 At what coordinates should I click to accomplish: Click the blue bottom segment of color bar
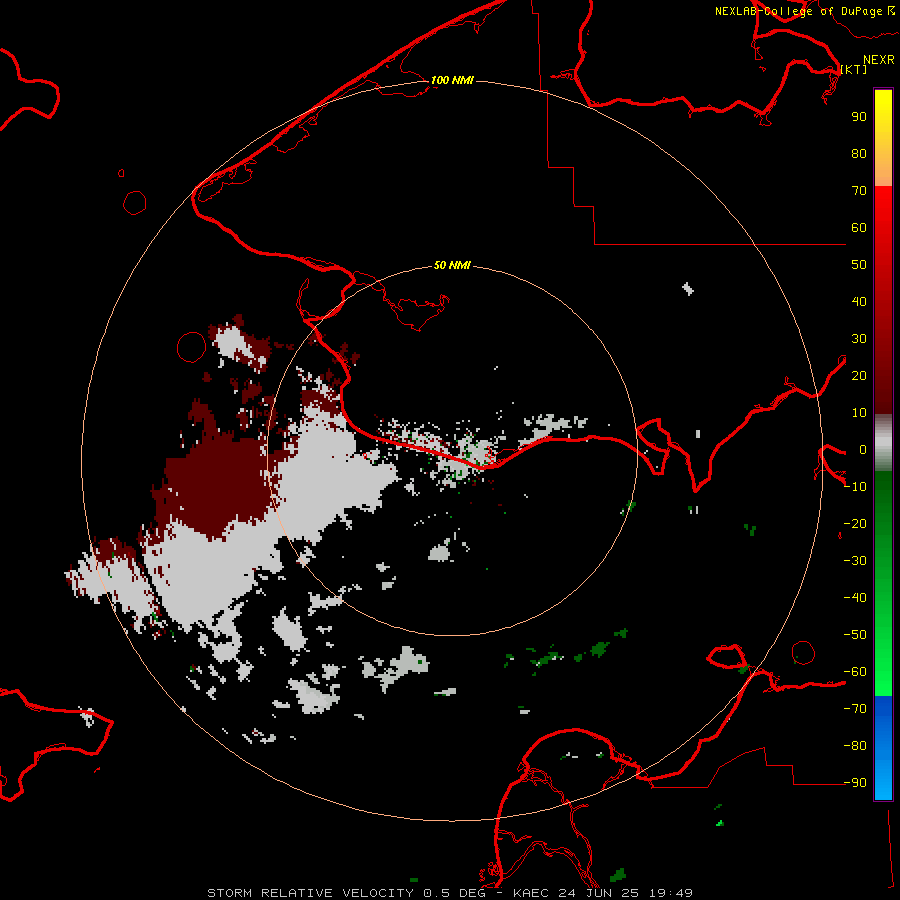point(883,747)
